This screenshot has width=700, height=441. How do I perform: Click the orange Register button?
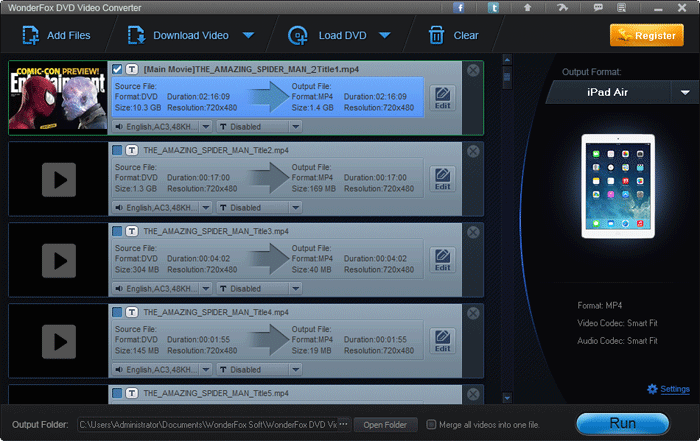(647, 35)
